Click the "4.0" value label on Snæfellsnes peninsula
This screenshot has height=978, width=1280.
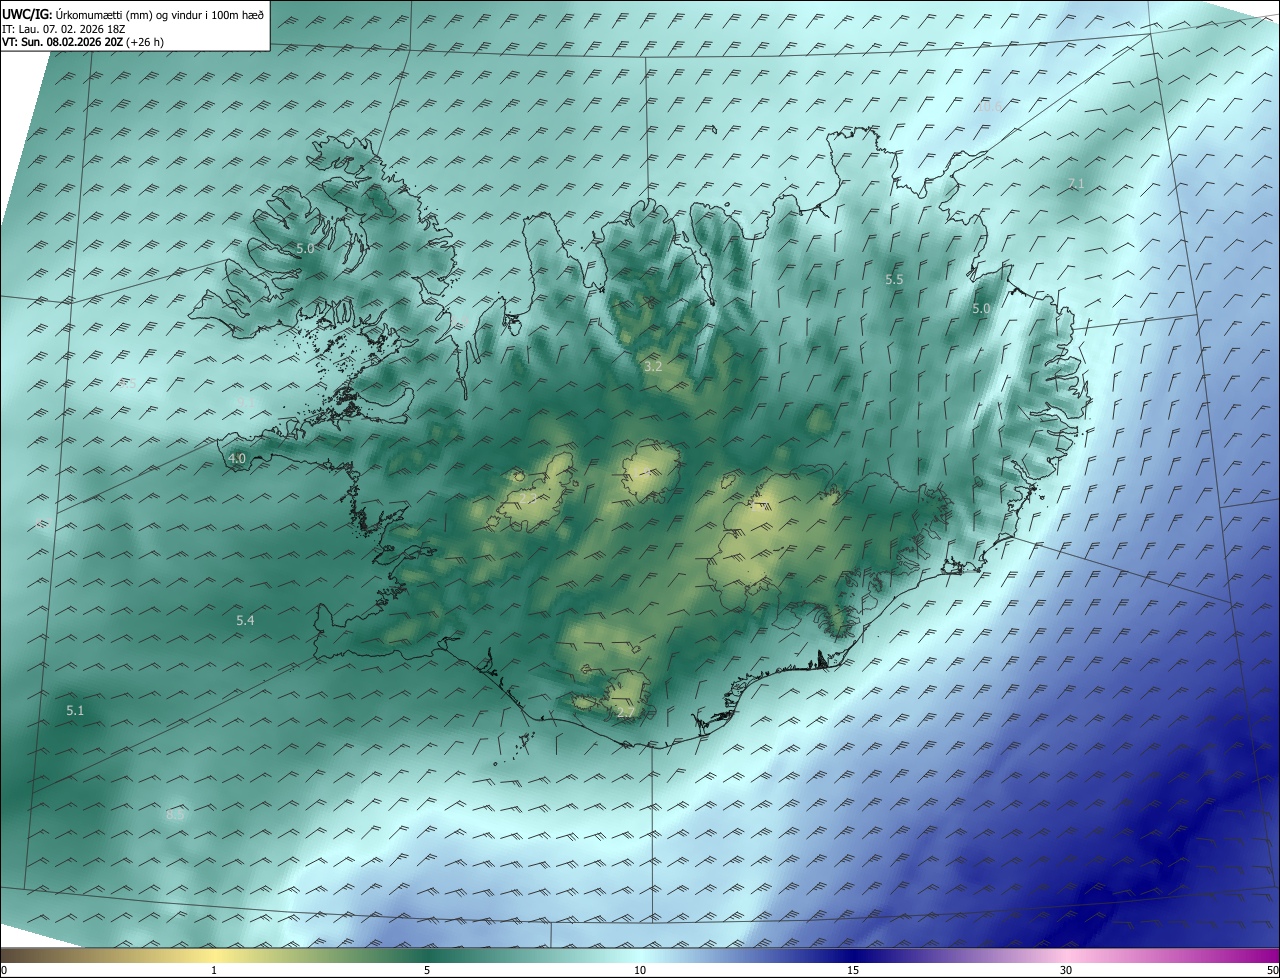237,458
